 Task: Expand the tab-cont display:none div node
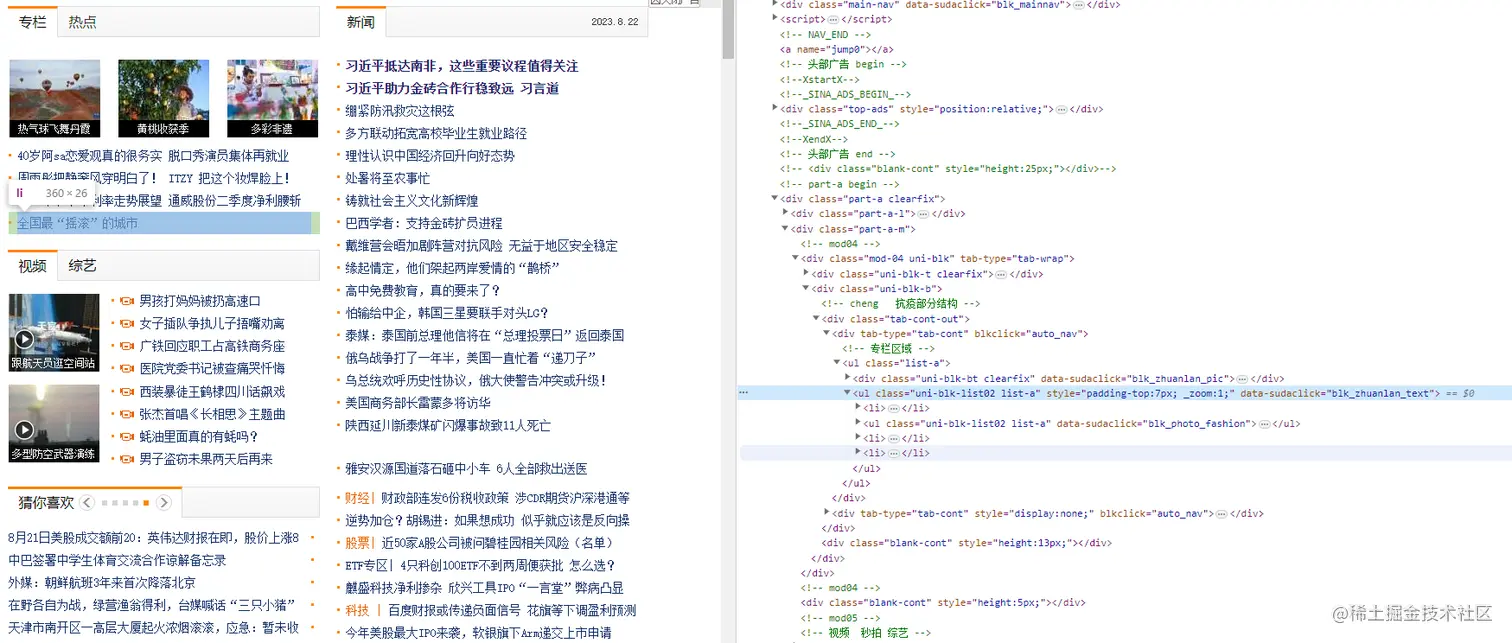(x=827, y=514)
